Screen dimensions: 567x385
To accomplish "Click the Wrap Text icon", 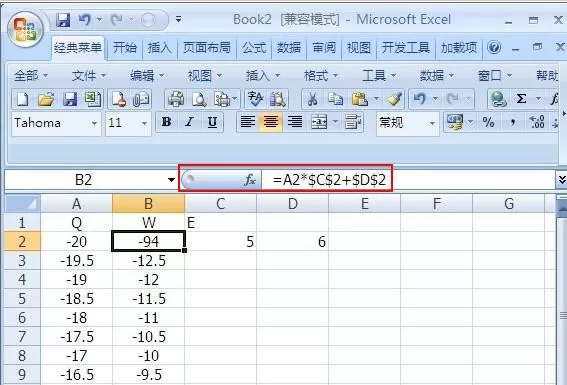I will pyautogui.click(x=353, y=122).
